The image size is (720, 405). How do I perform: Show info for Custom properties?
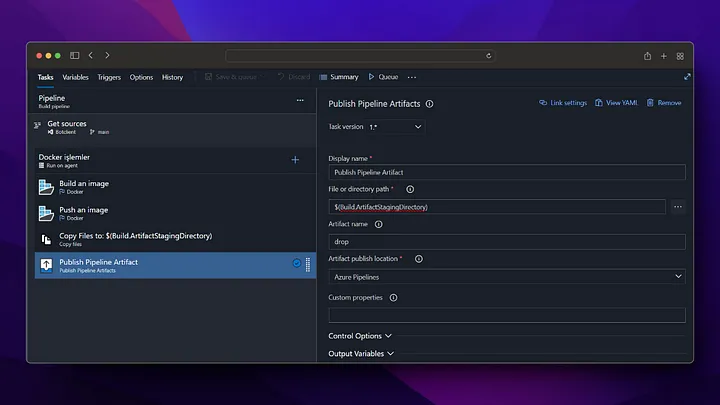(x=394, y=298)
